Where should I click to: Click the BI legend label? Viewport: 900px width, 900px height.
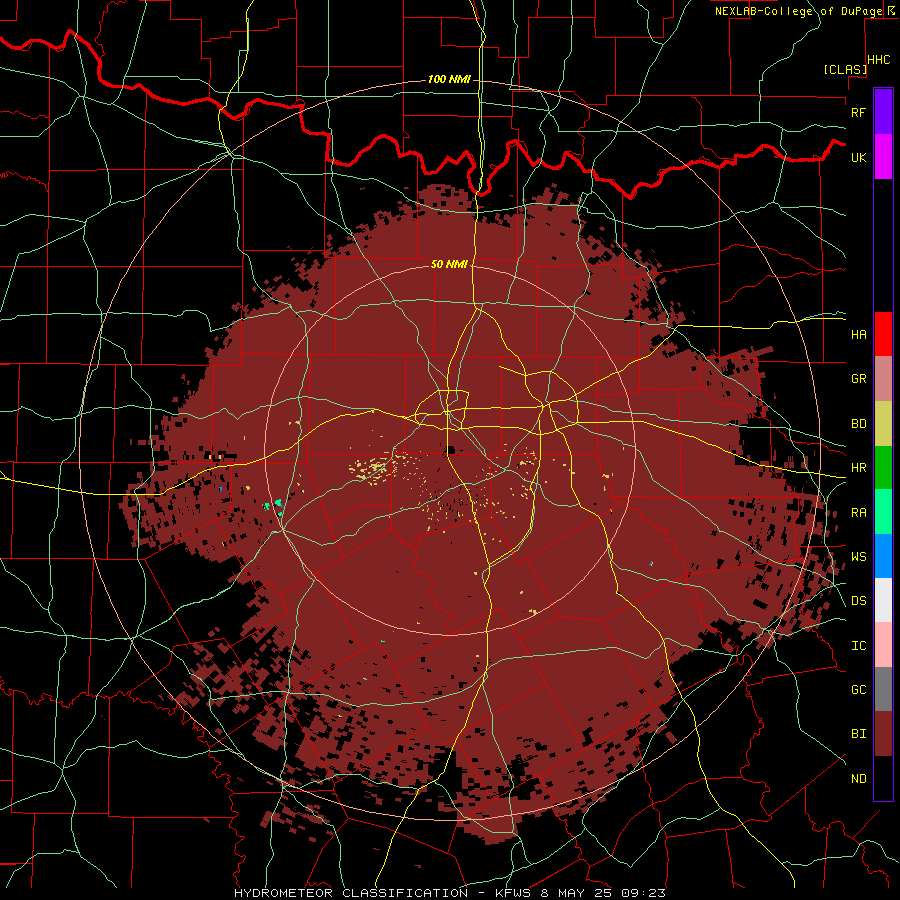point(859,734)
